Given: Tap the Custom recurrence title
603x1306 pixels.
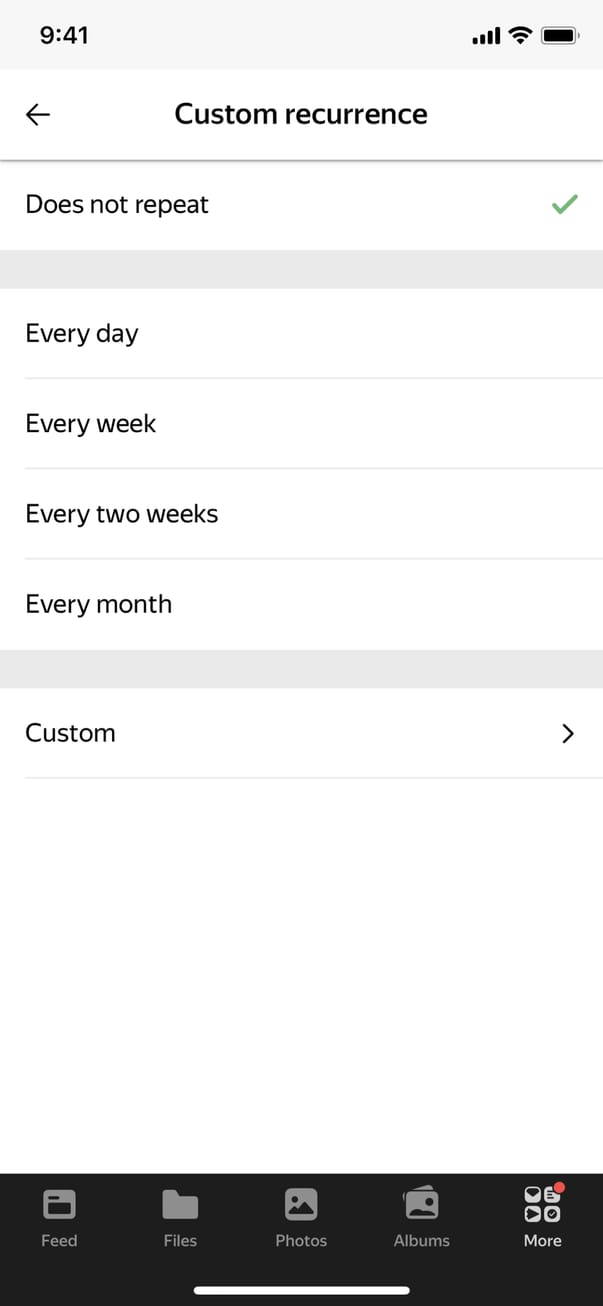Looking at the screenshot, I should click(301, 115).
